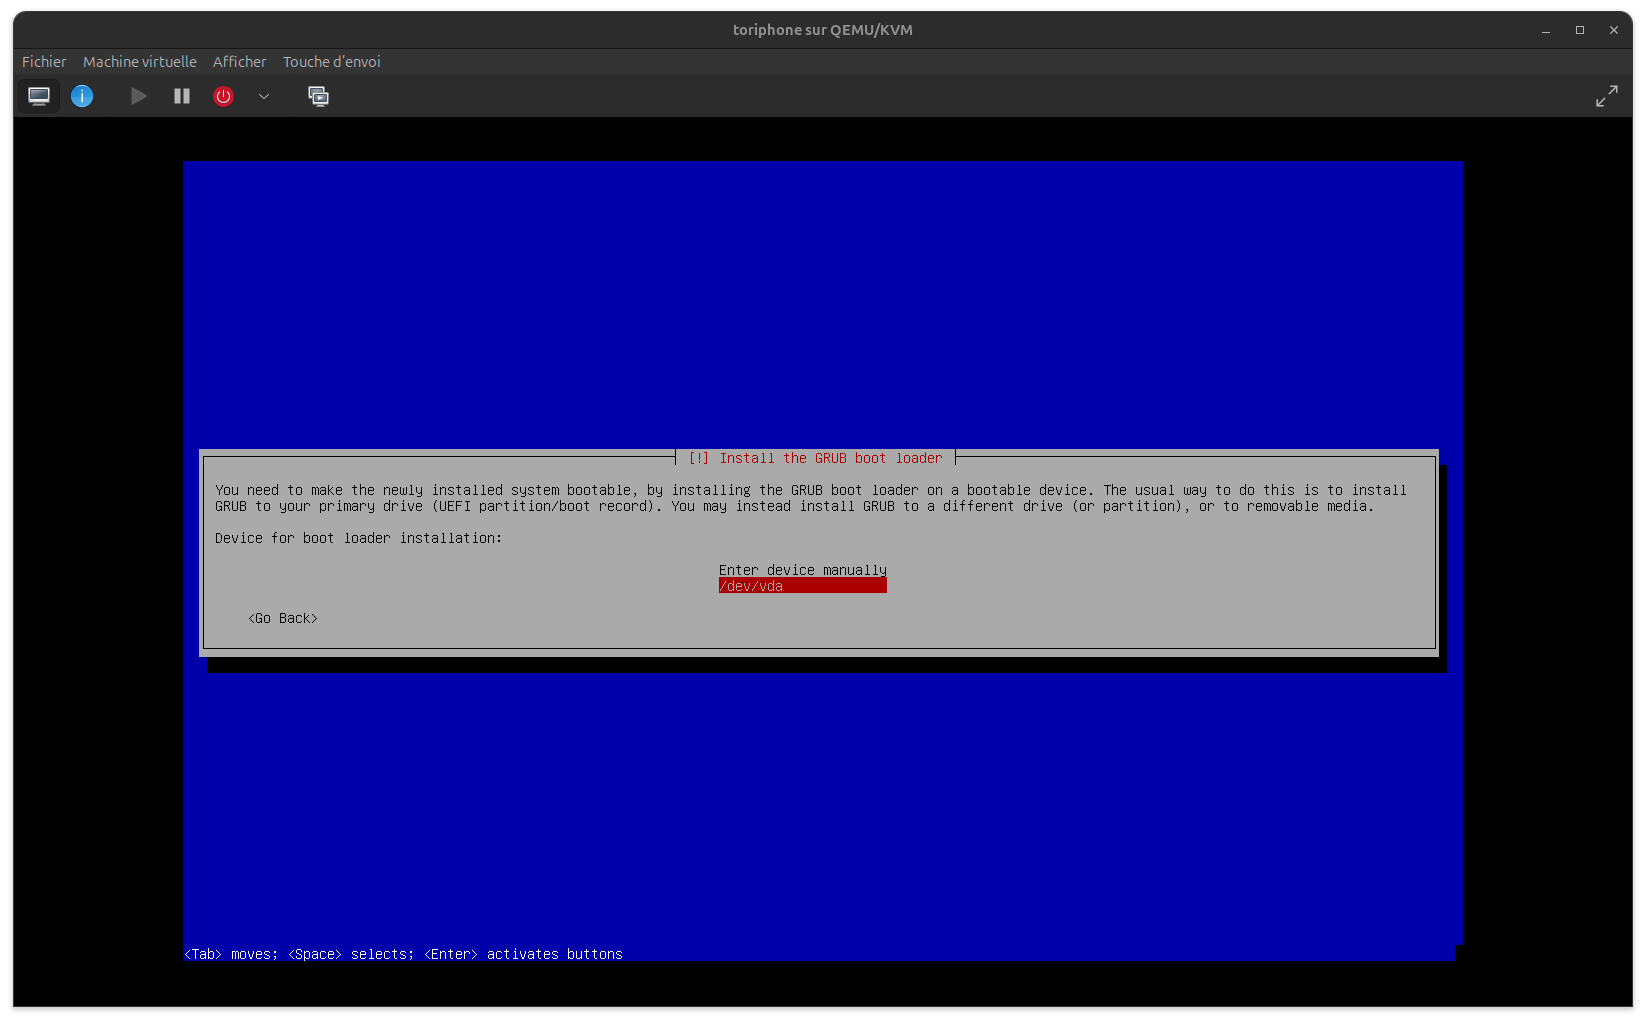Click the Go Back button
Image resolution: width=1646 pixels, height=1023 pixels.
click(x=283, y=618)
